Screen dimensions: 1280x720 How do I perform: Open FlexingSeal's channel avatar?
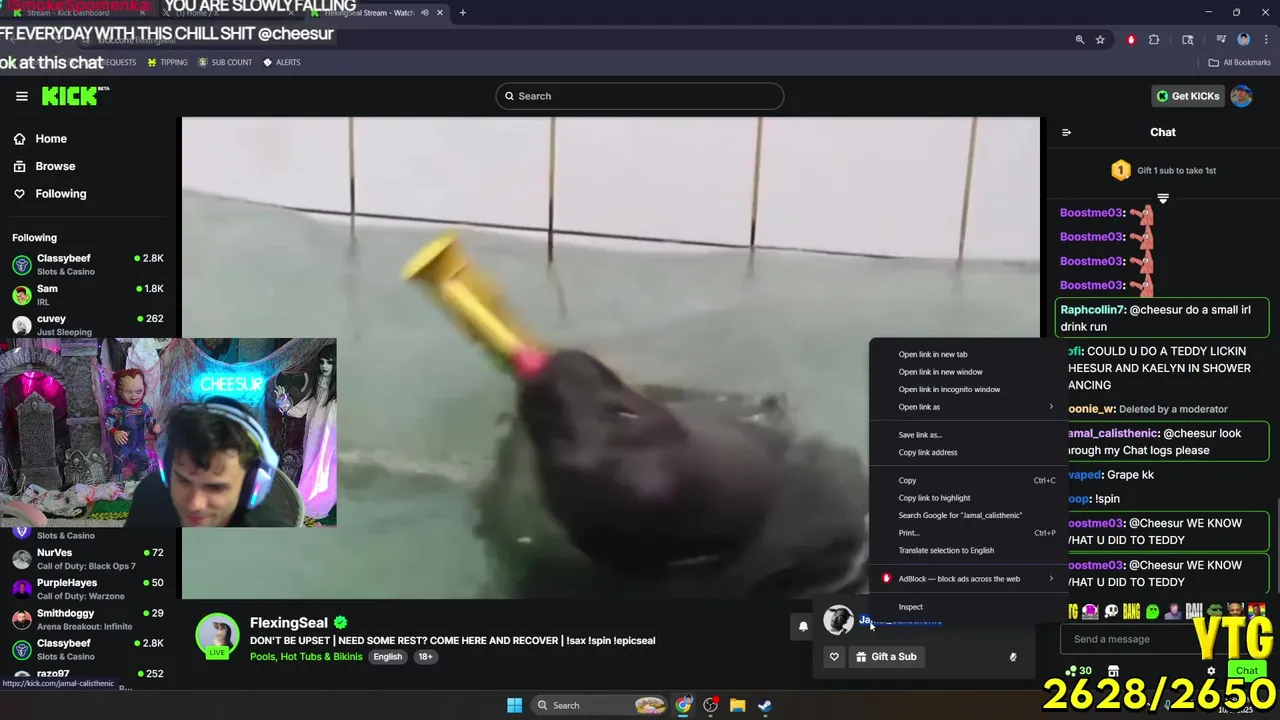(x=217, y=636)
